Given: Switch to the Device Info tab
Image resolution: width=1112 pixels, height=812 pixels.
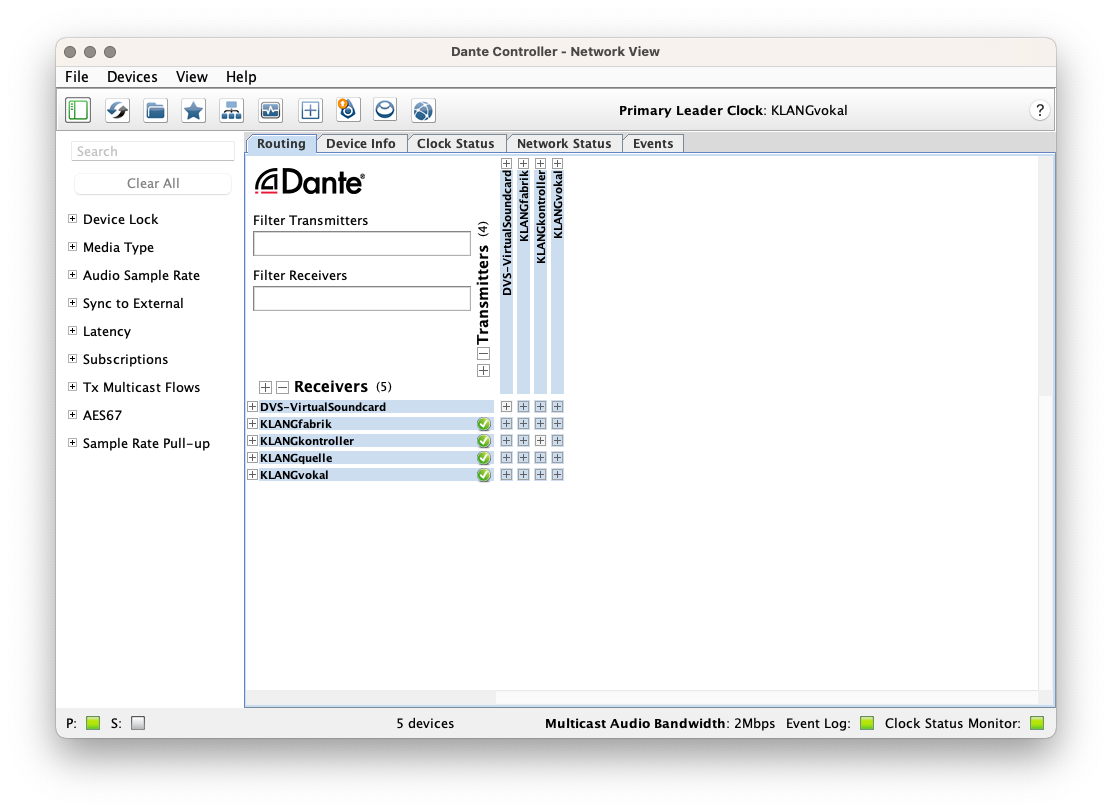Looking at the screenshot, I should tap(361, 143).
